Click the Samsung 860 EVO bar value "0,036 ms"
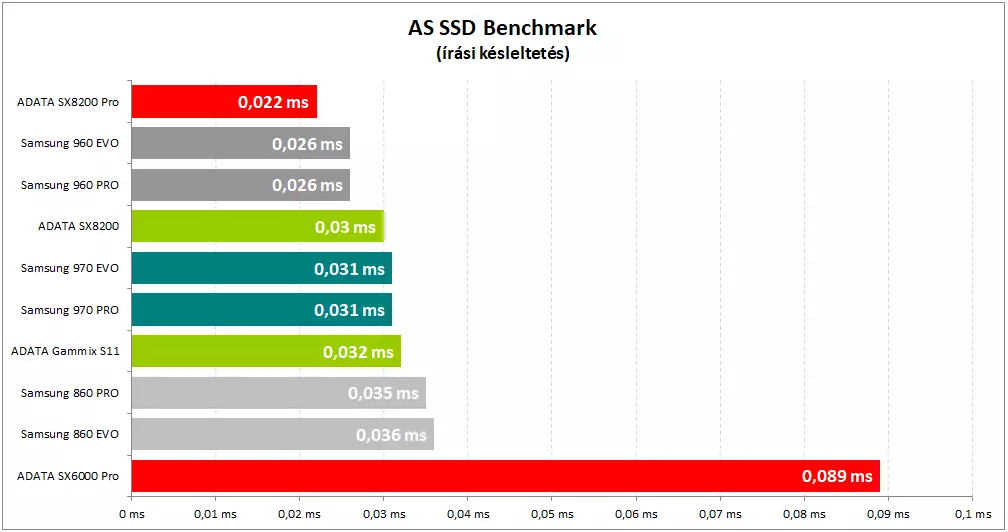 392,435
